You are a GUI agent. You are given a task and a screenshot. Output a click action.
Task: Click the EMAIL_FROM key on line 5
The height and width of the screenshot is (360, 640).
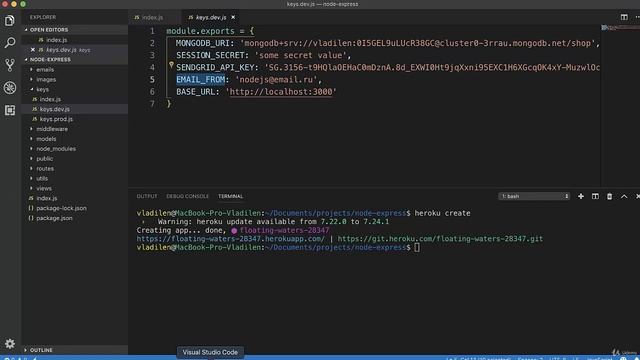coord(200,80)
